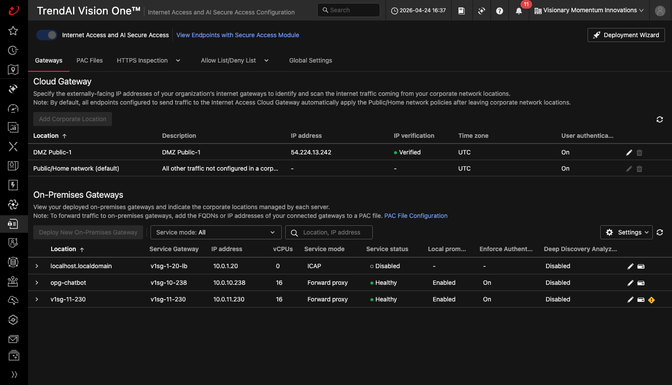Open the satellite icon in the left sidebar
Image resolution: width=672 pixels, height=385 pixels.
coord(13,89)
